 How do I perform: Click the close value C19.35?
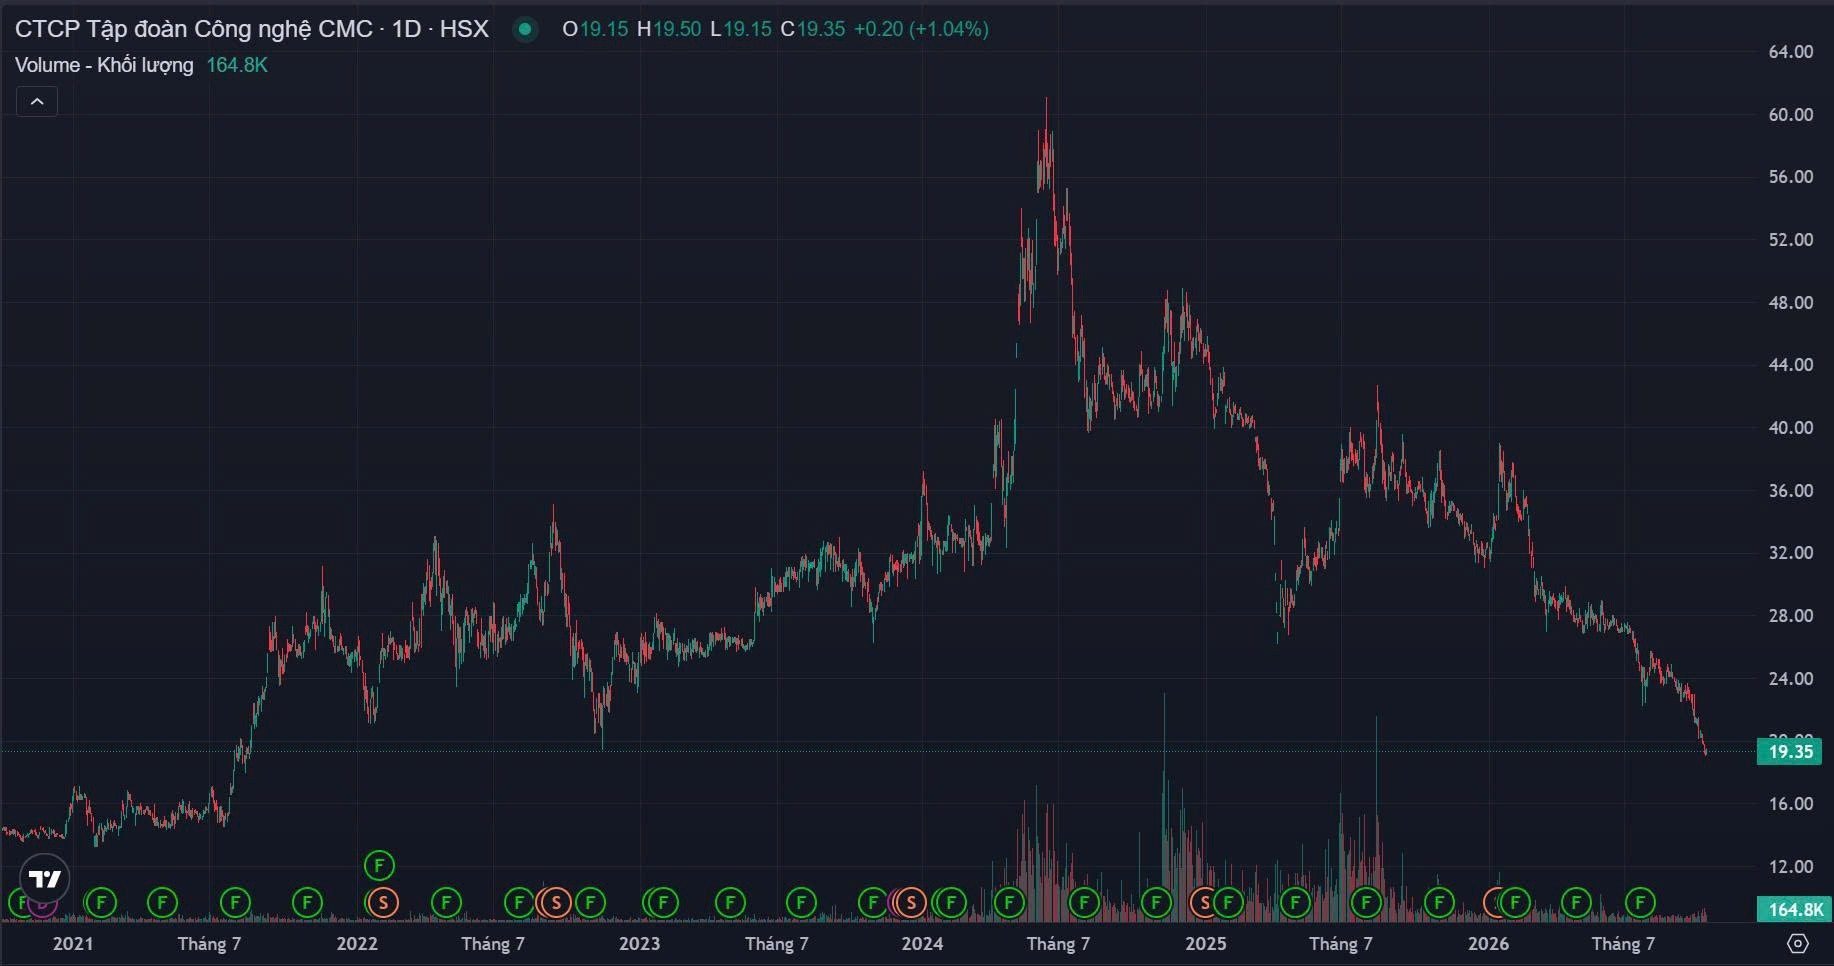tap(813, 29)
